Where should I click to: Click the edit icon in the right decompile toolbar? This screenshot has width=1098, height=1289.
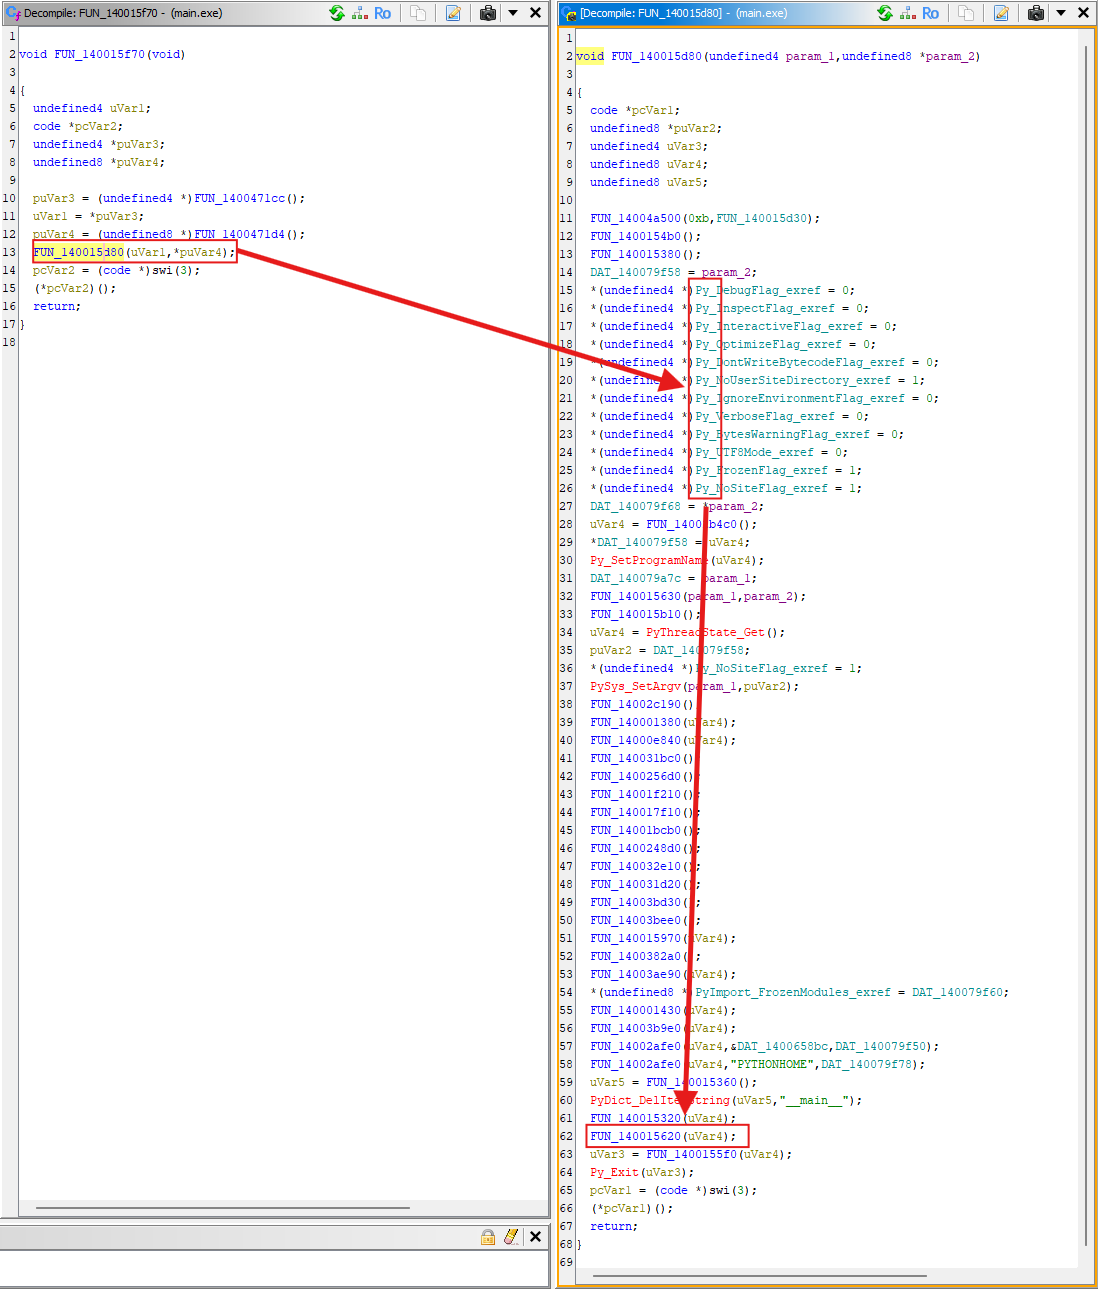[1001, 13]
